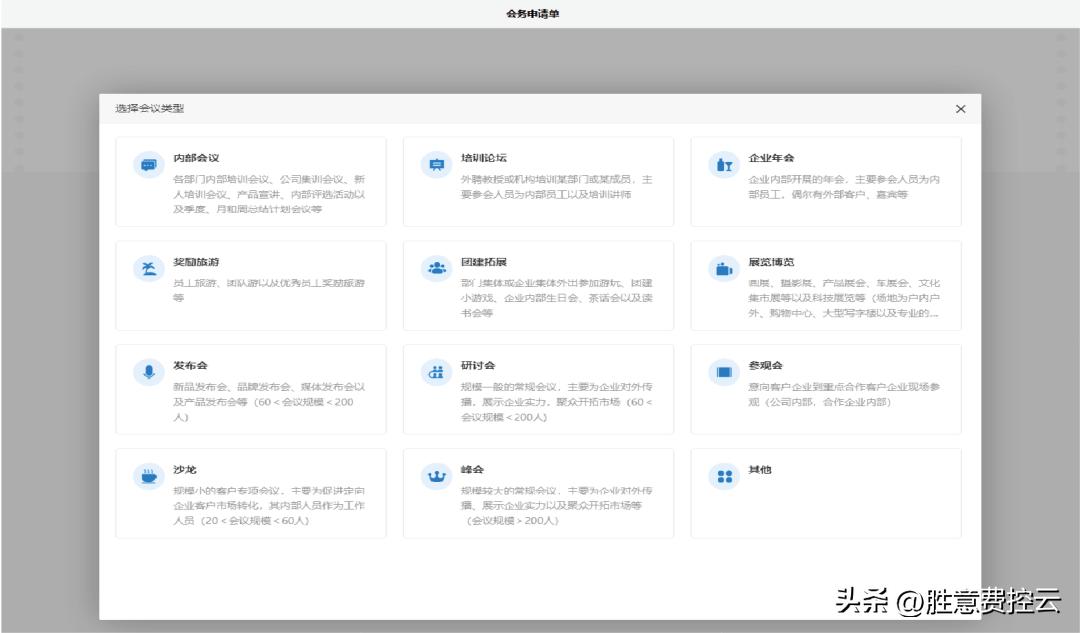Screen dimensions: 1080x633
Task: Select the dots grid icon for 其他
Action: coord(724,475)
